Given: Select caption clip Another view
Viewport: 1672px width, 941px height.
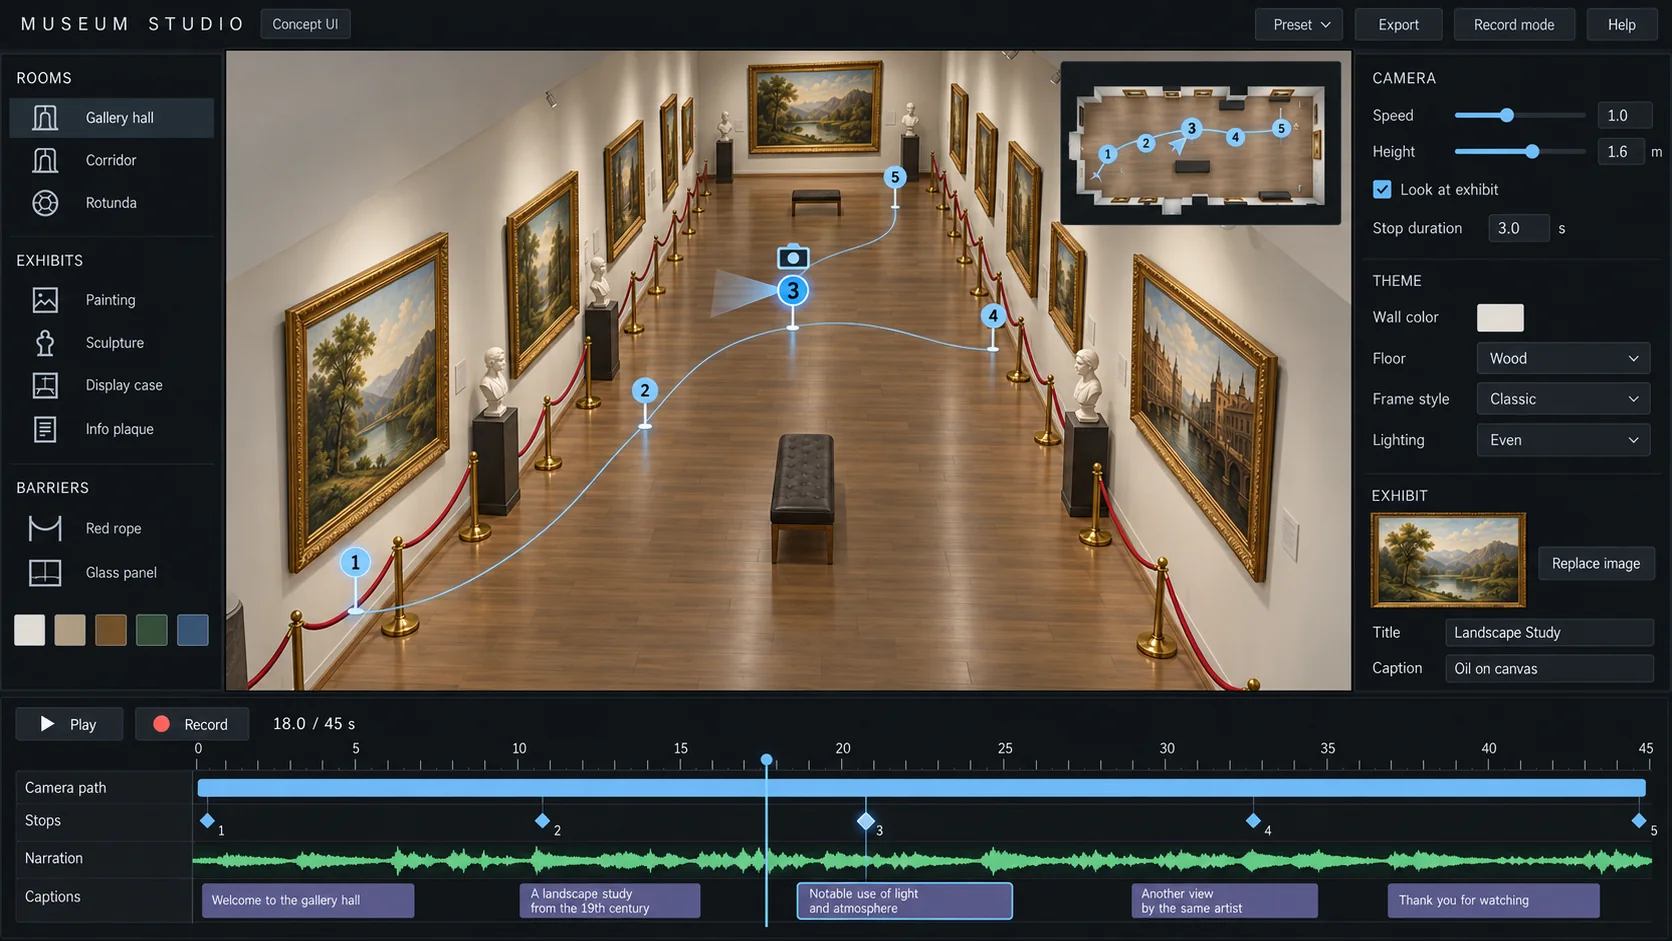Looking at the screenshot, I should (x=1225, y=900).
